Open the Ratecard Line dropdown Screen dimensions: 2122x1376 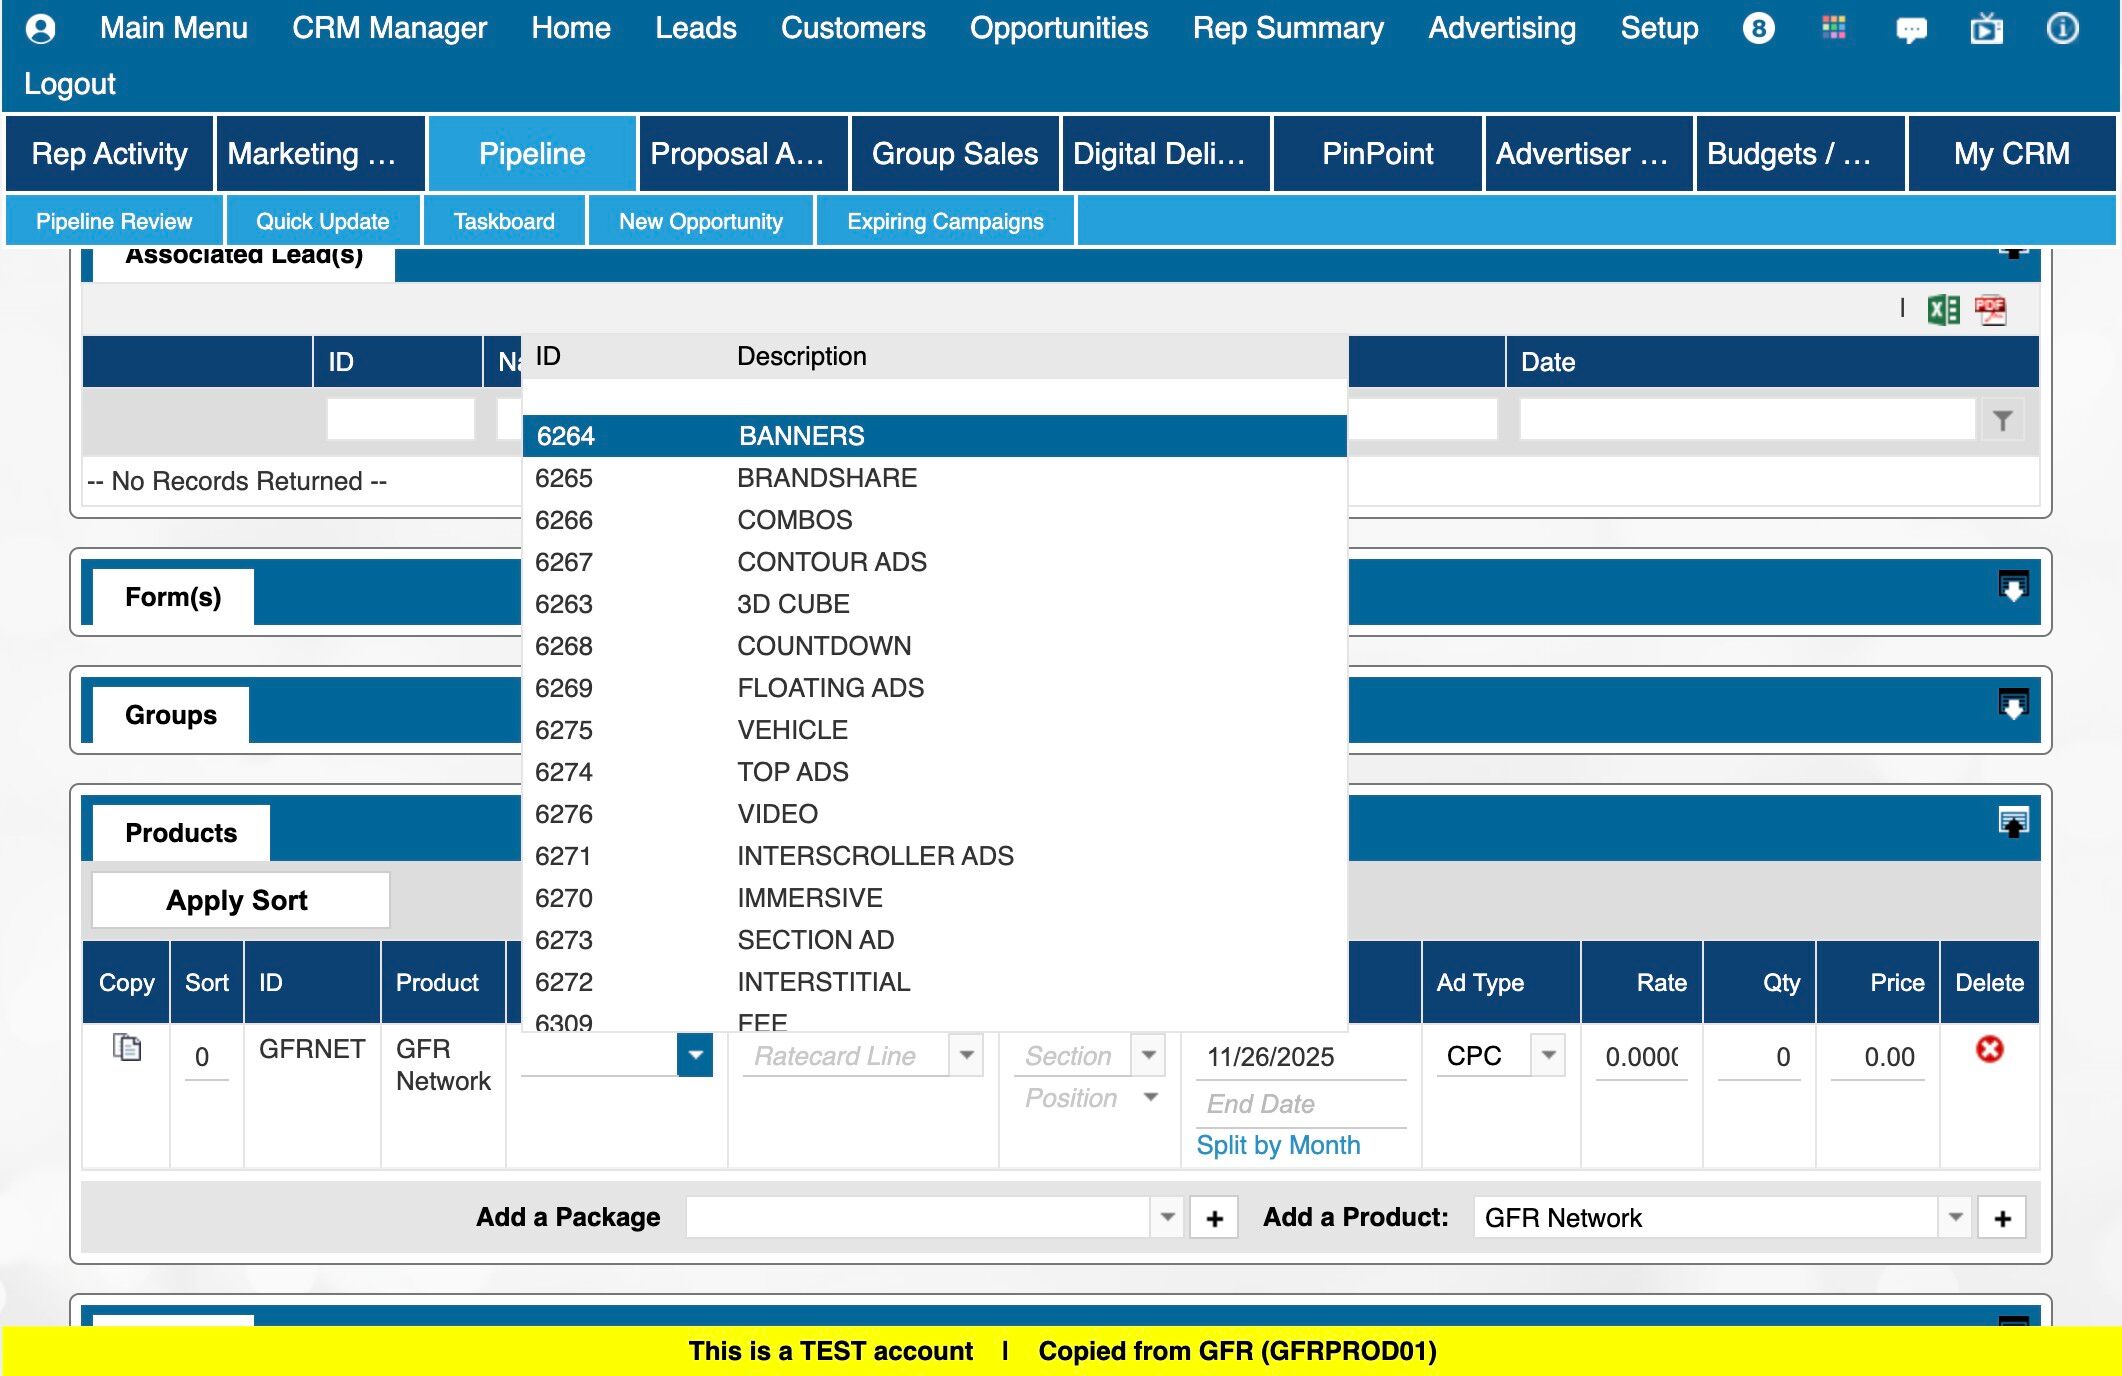tap(966, 1055)
